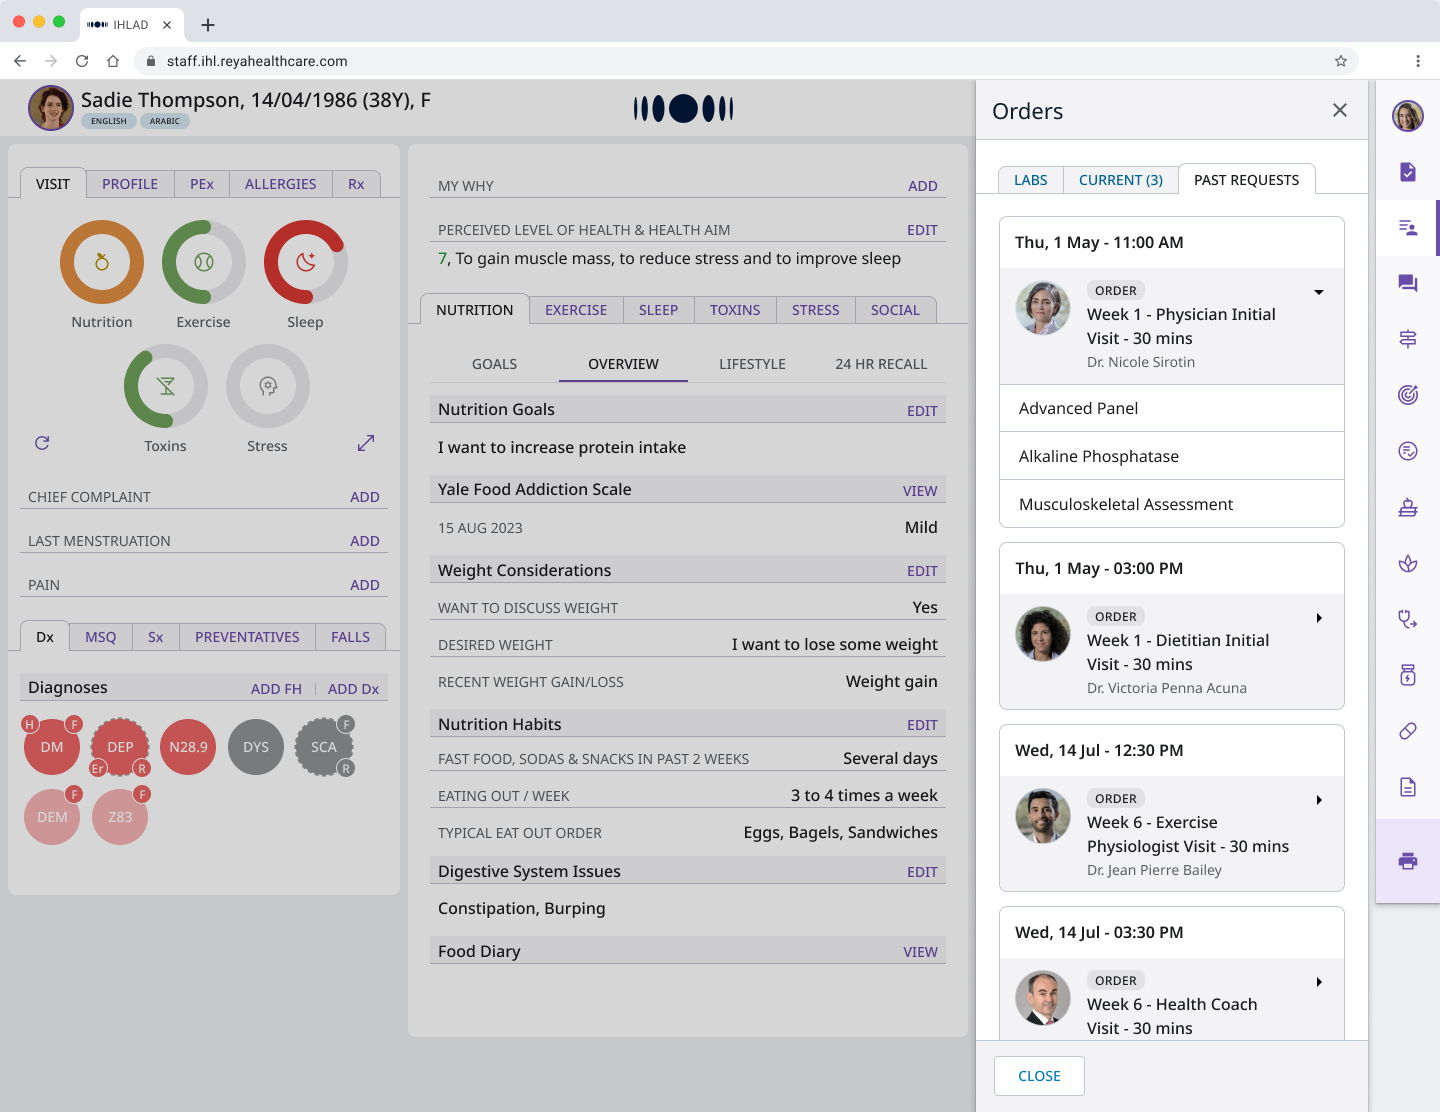Click the expand arrows icon near Stress

tap(366, 443)
